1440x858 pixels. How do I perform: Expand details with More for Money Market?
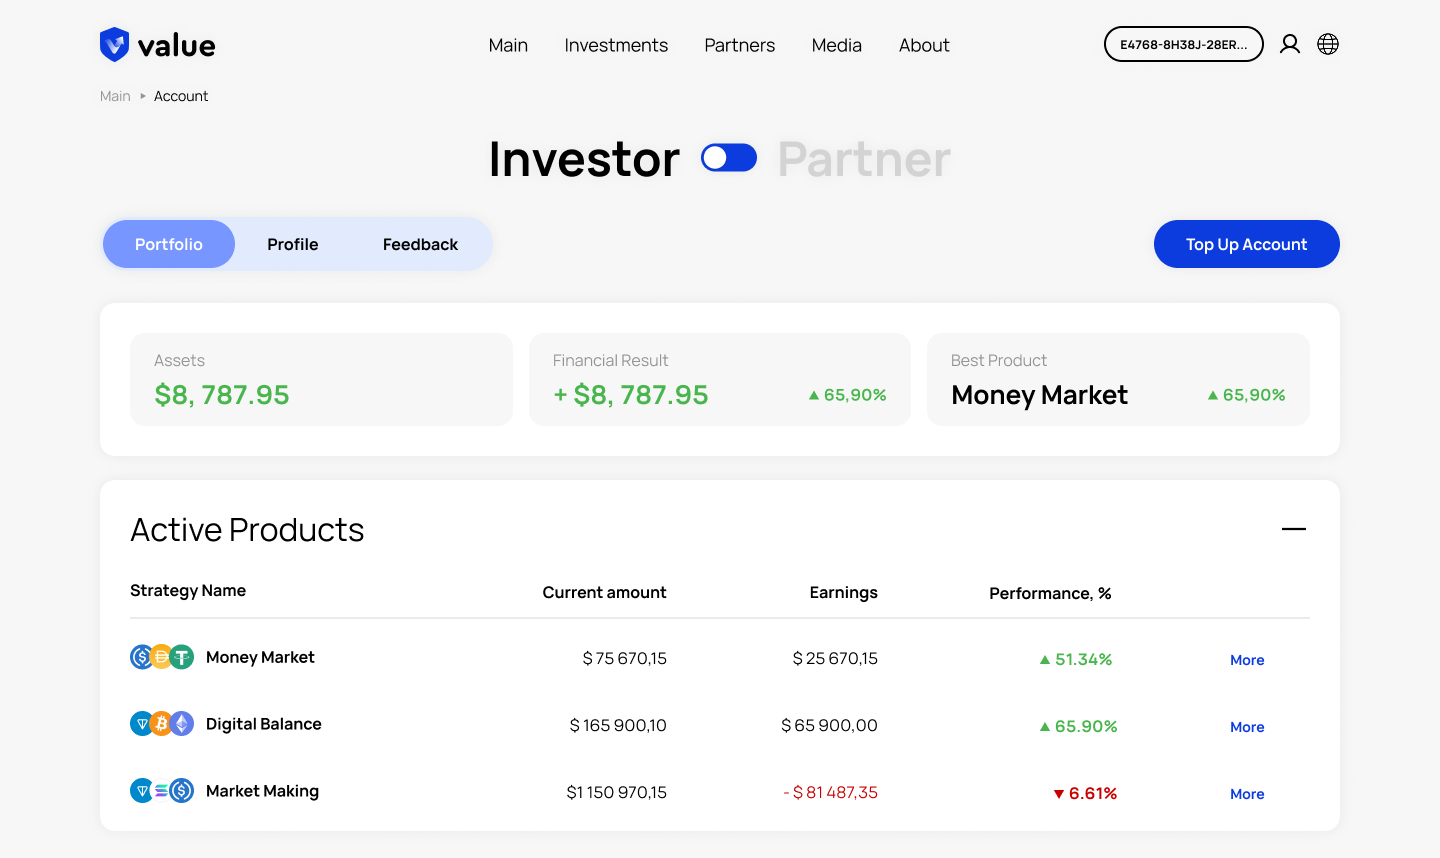pyautogui.click(x=1247, y=660)
